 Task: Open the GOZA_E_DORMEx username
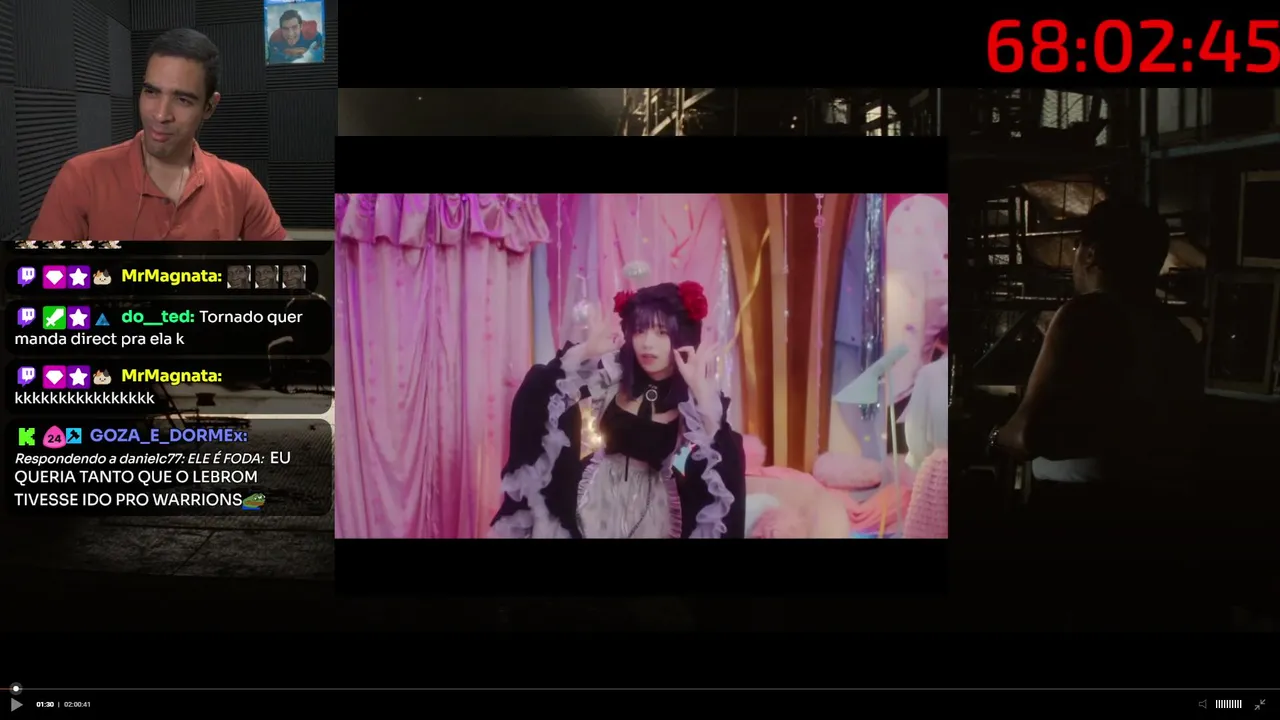click(x=168, y=436)
